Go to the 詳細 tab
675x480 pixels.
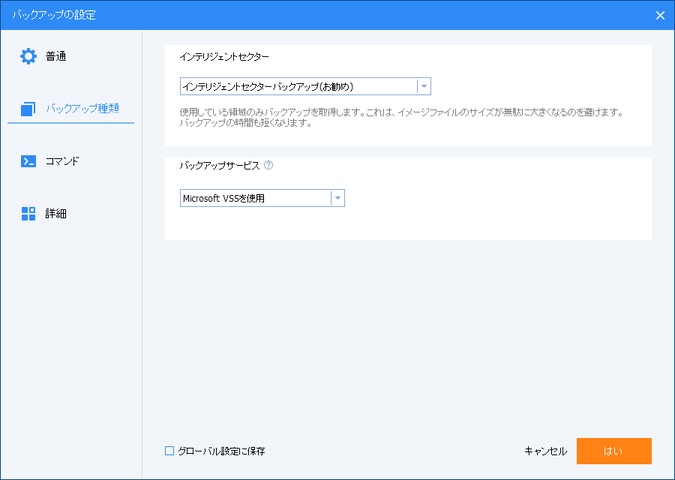(x=57, y=214)
